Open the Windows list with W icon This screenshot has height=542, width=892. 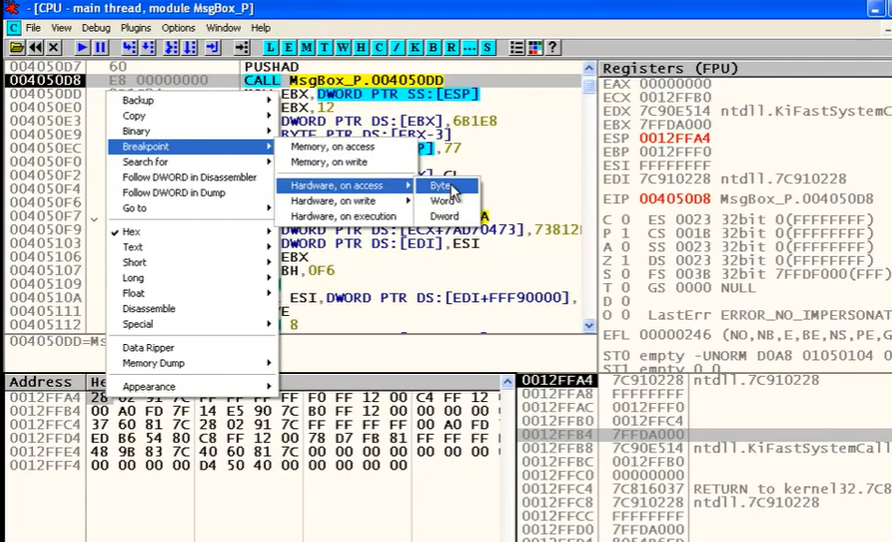342,48
